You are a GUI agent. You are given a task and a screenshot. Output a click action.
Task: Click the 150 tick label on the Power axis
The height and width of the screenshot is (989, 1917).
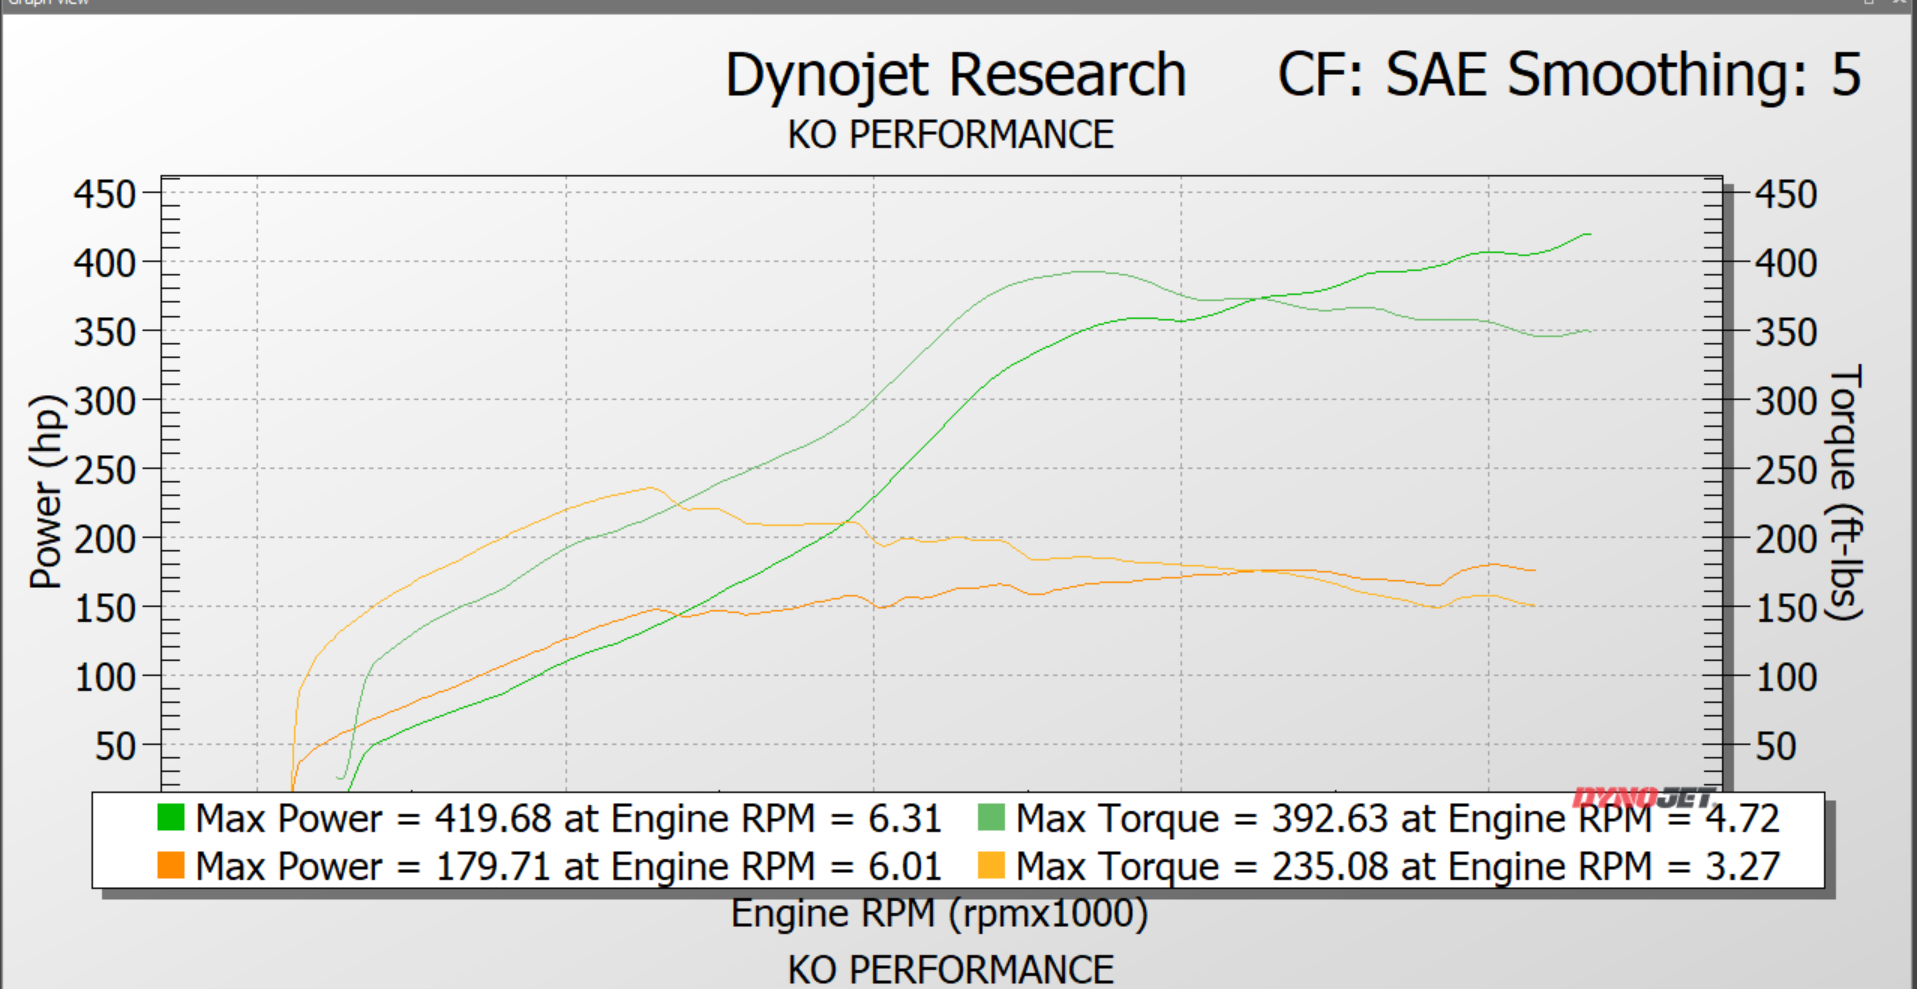[105, 608]
